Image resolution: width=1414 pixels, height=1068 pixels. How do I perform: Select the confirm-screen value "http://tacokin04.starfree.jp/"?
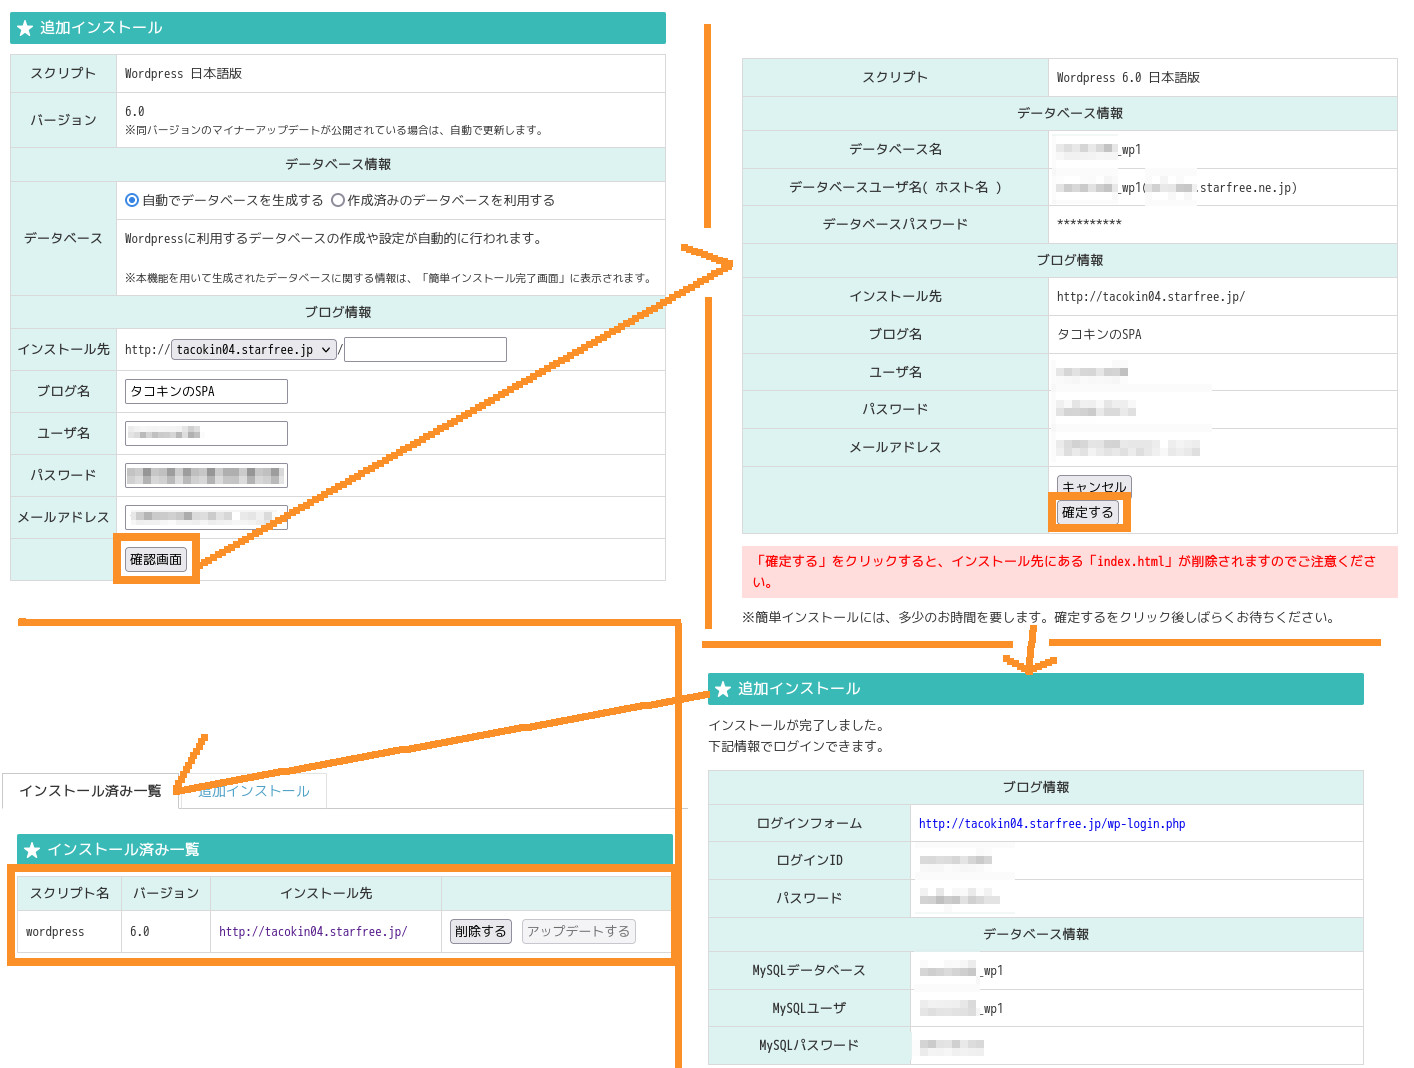(1151, 297)
